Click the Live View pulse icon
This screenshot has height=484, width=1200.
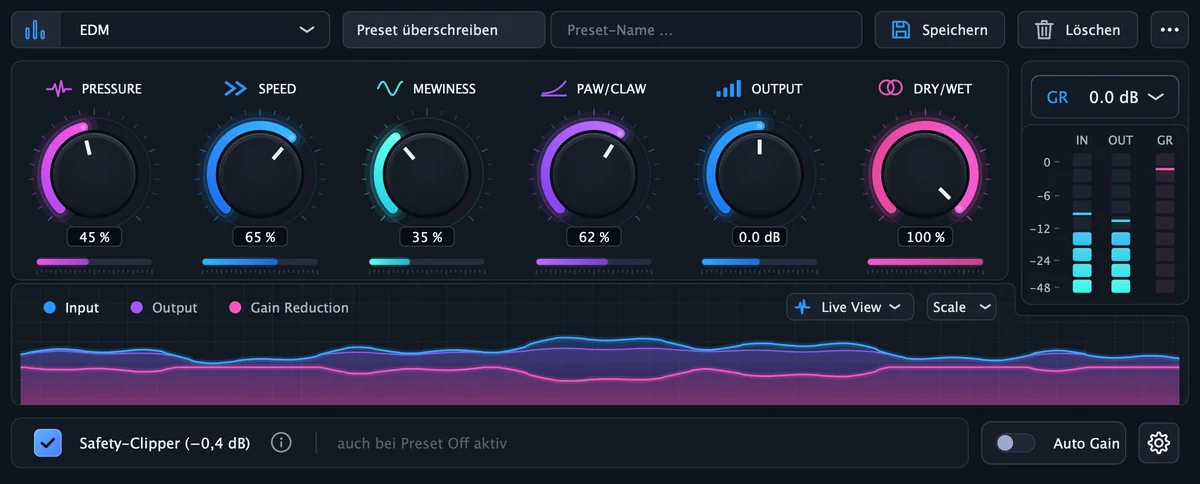point(802,307)
